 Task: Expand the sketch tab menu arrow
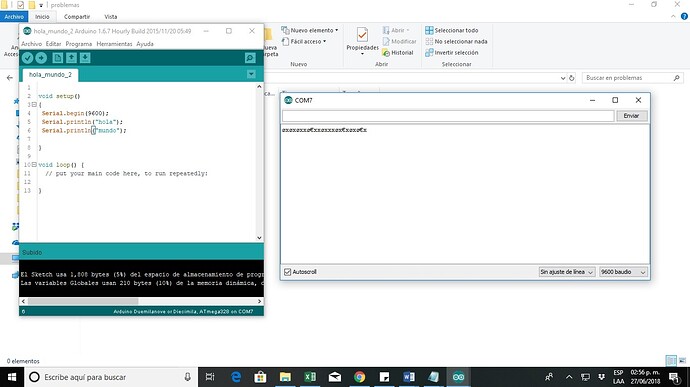click(251, 74)
